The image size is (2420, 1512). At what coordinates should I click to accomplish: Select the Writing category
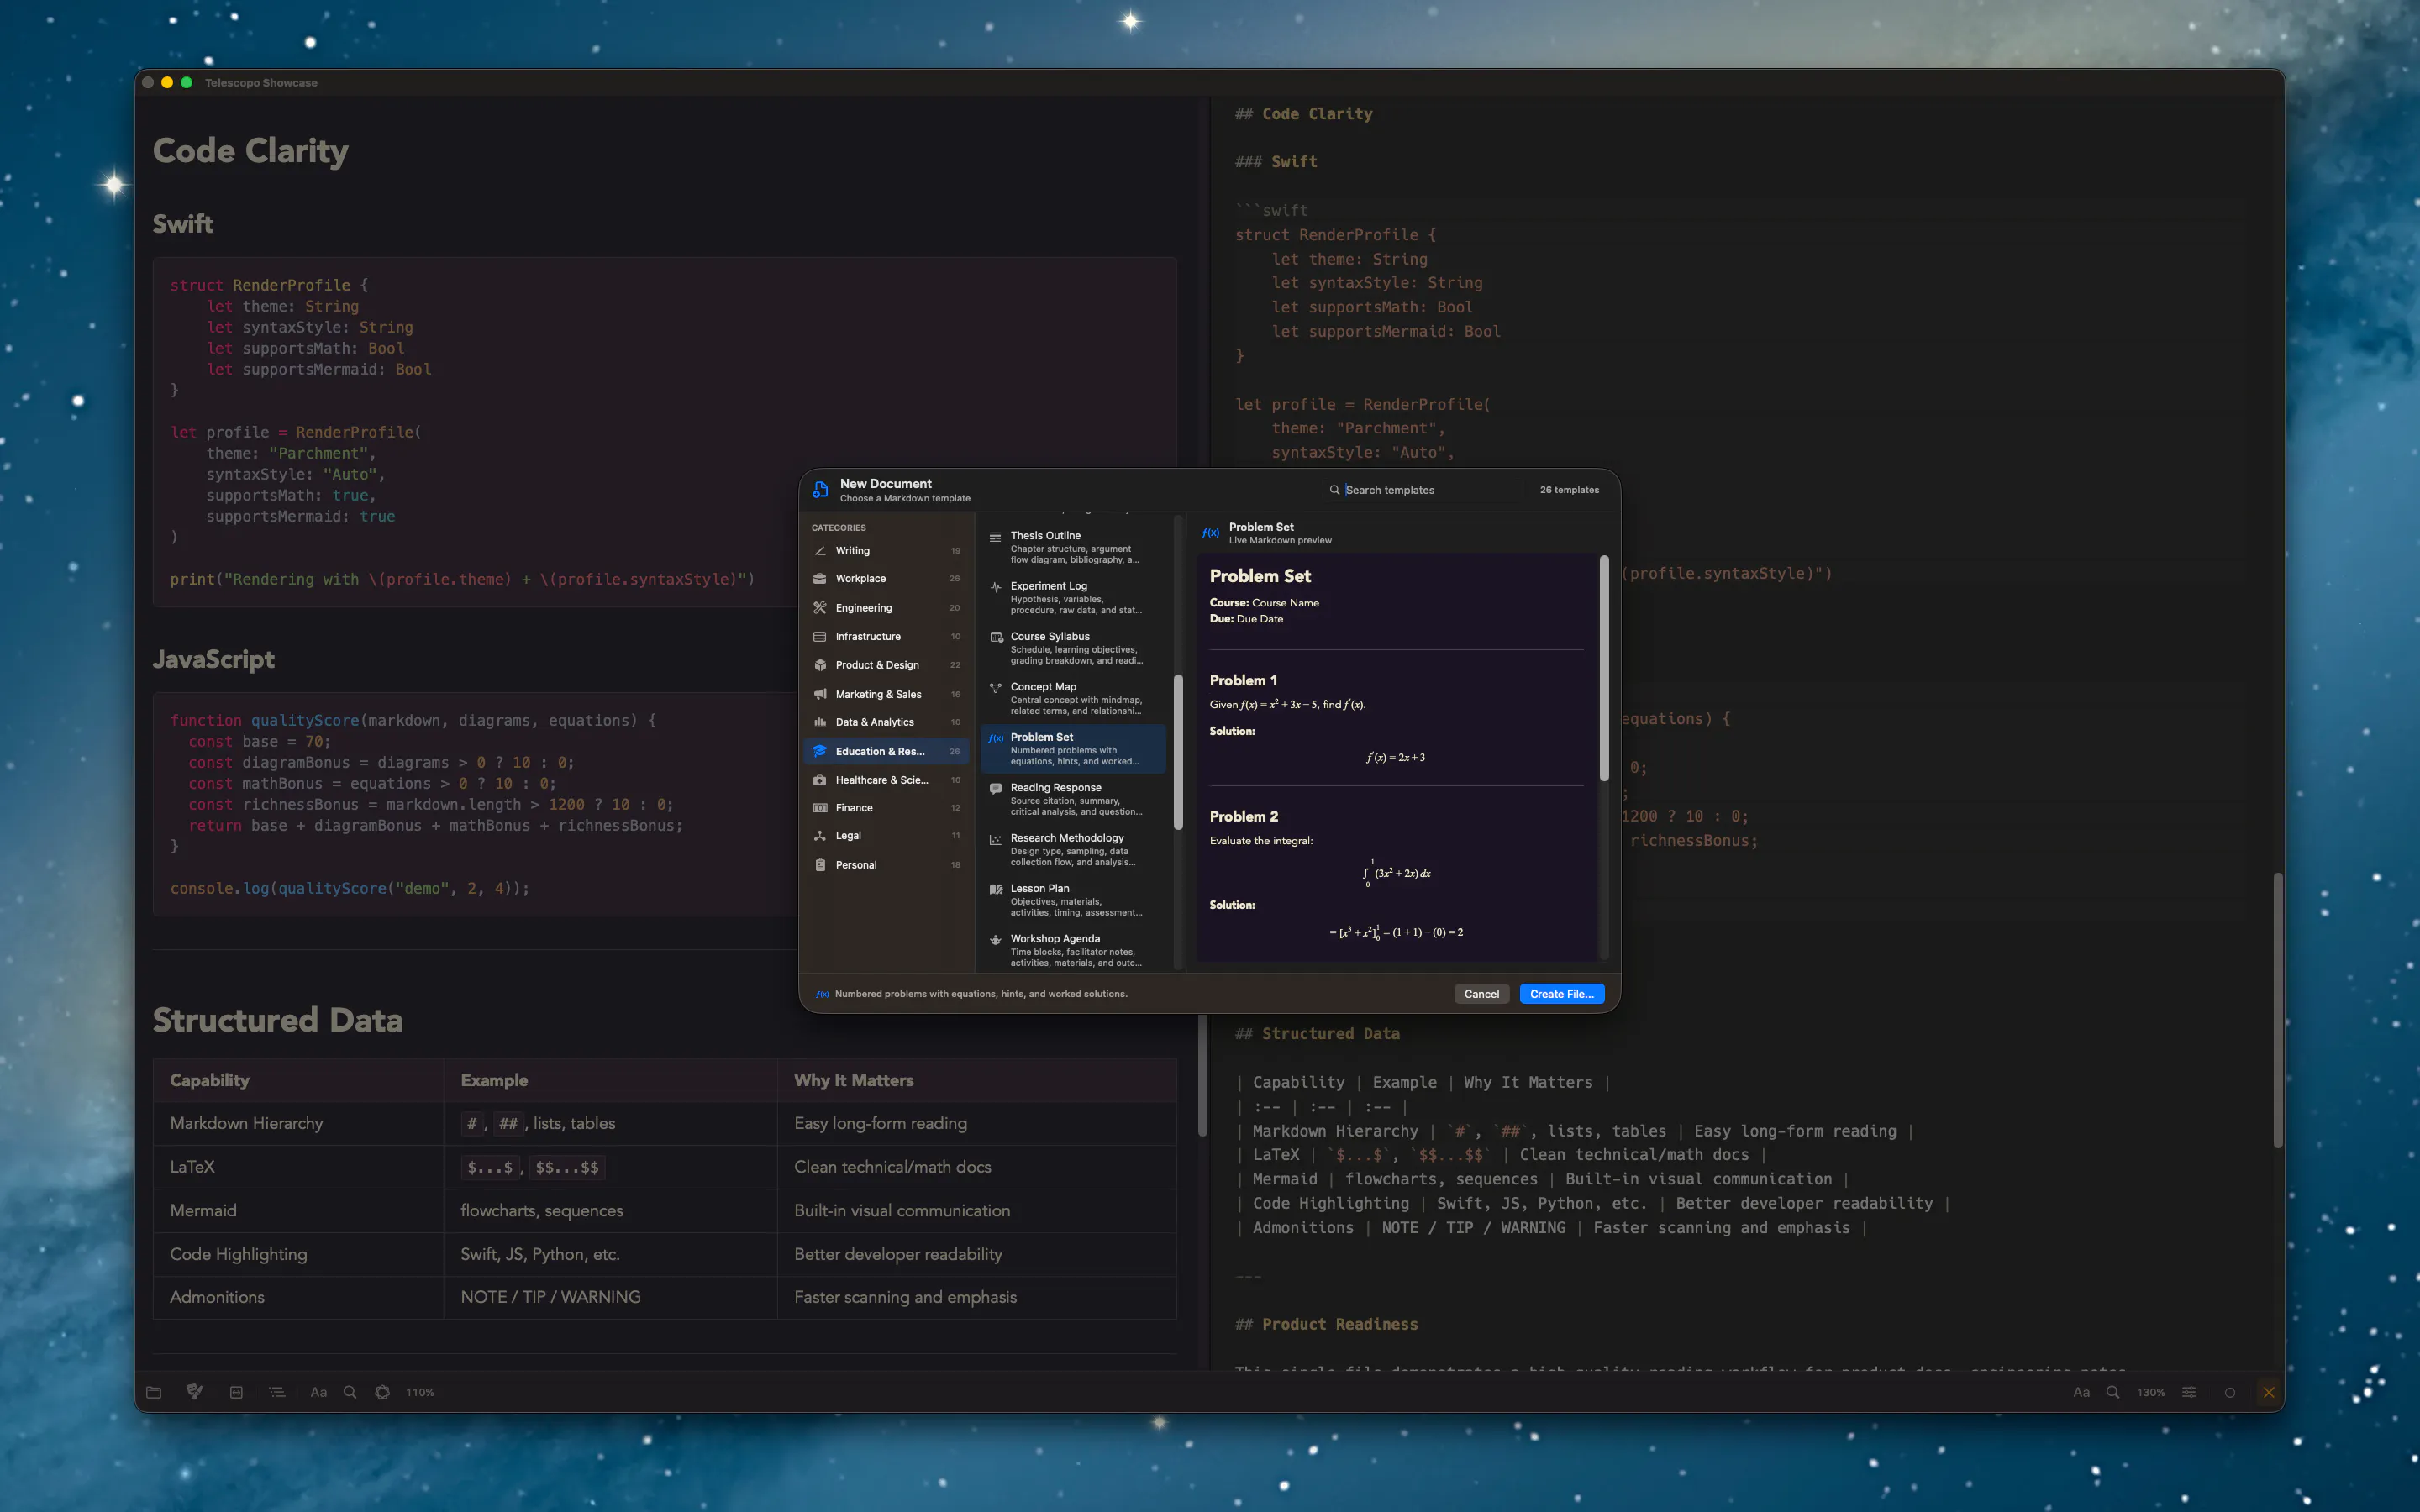coord(887,551)
